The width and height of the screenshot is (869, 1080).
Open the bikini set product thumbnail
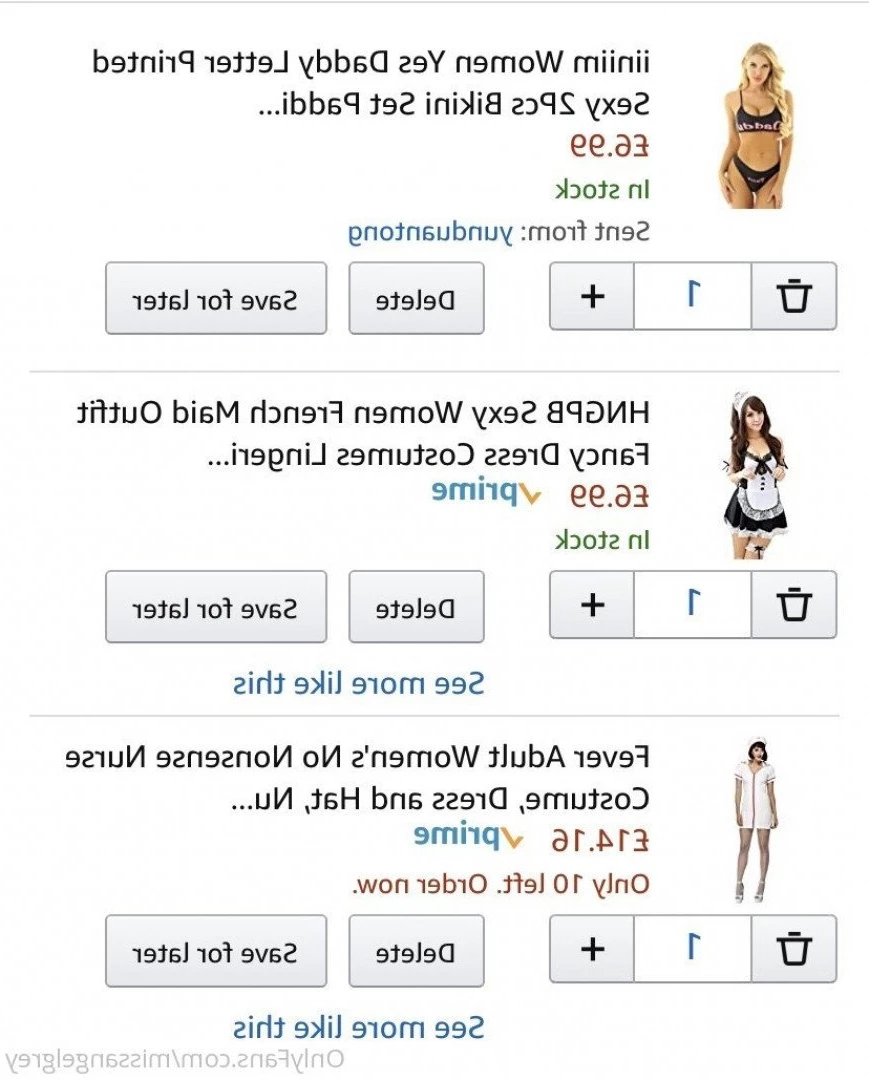click(x=754, y=125)
